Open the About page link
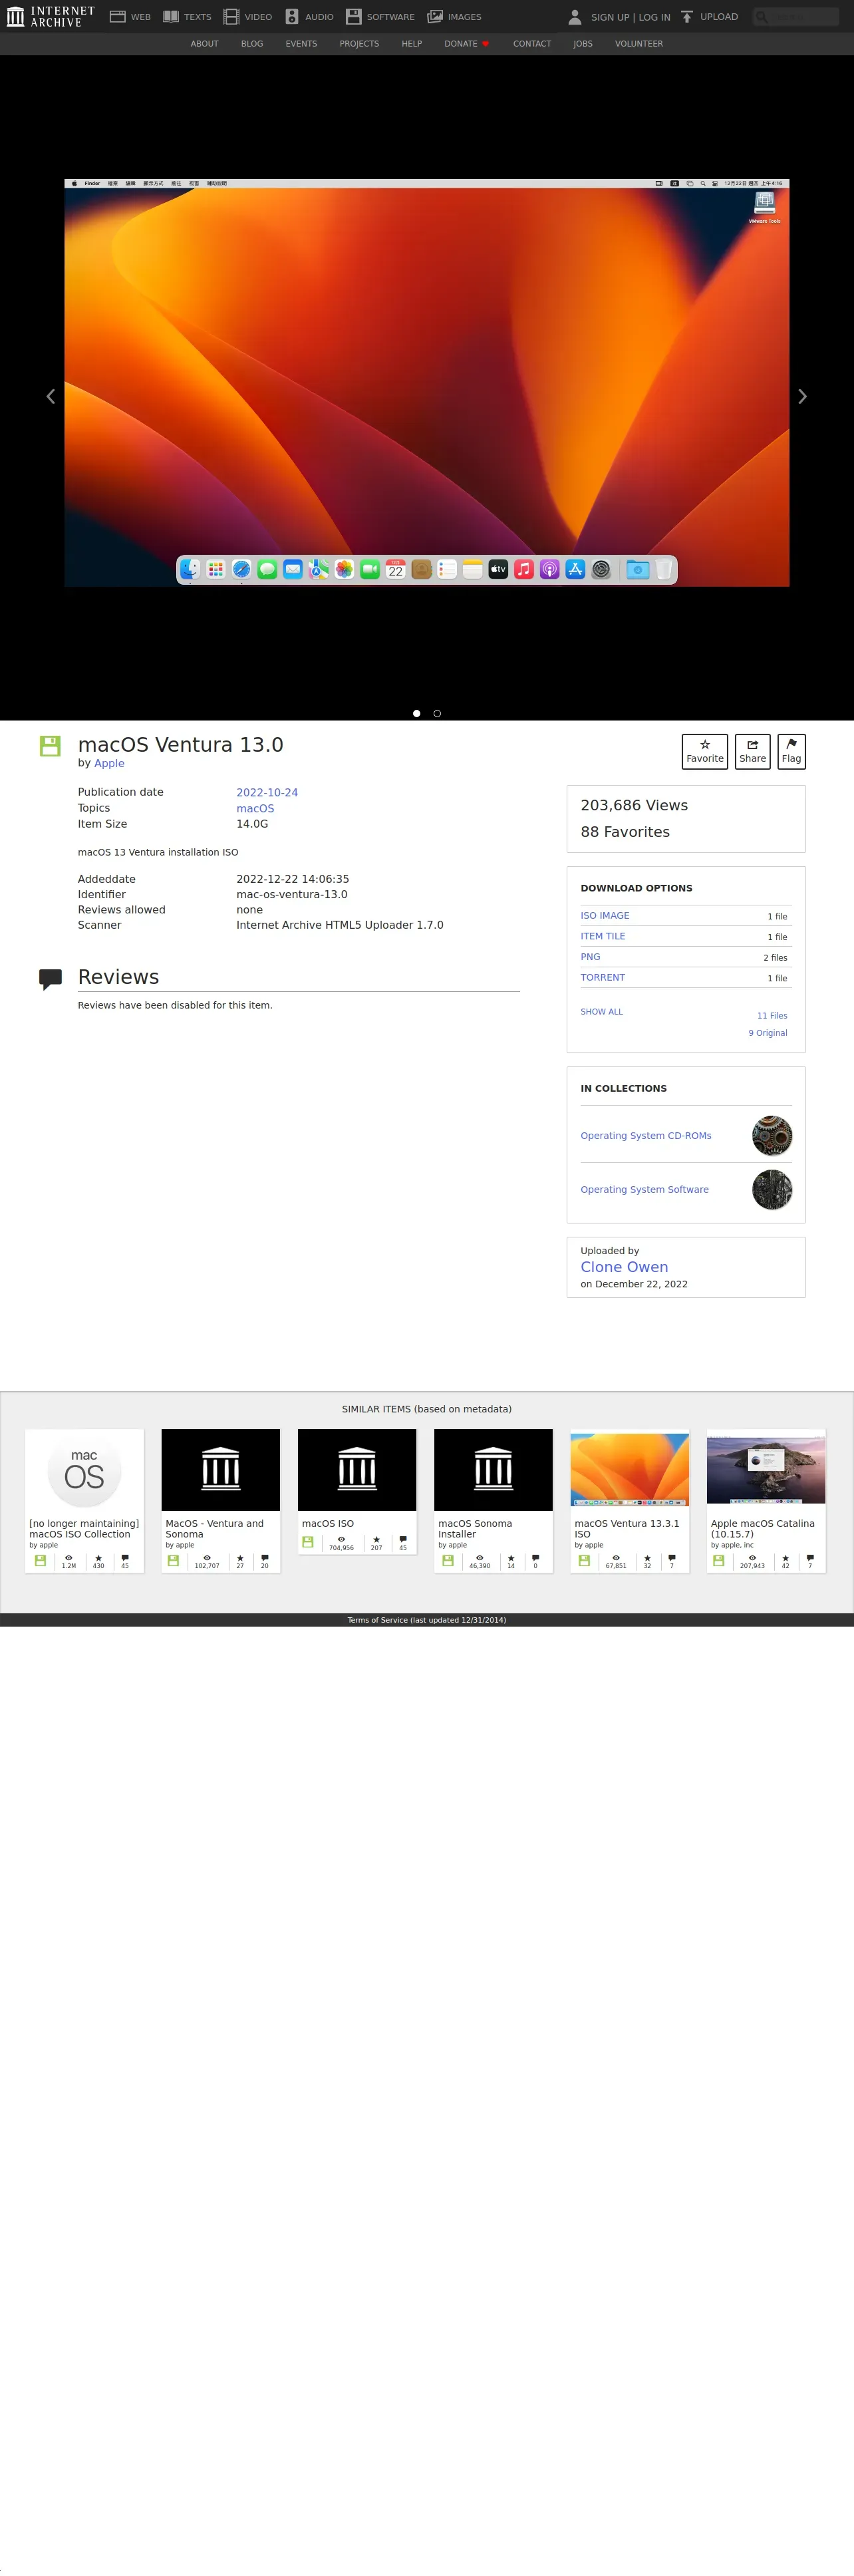Image resolution: width=854 pixels, height=2576 pixels. coord(204,44)
